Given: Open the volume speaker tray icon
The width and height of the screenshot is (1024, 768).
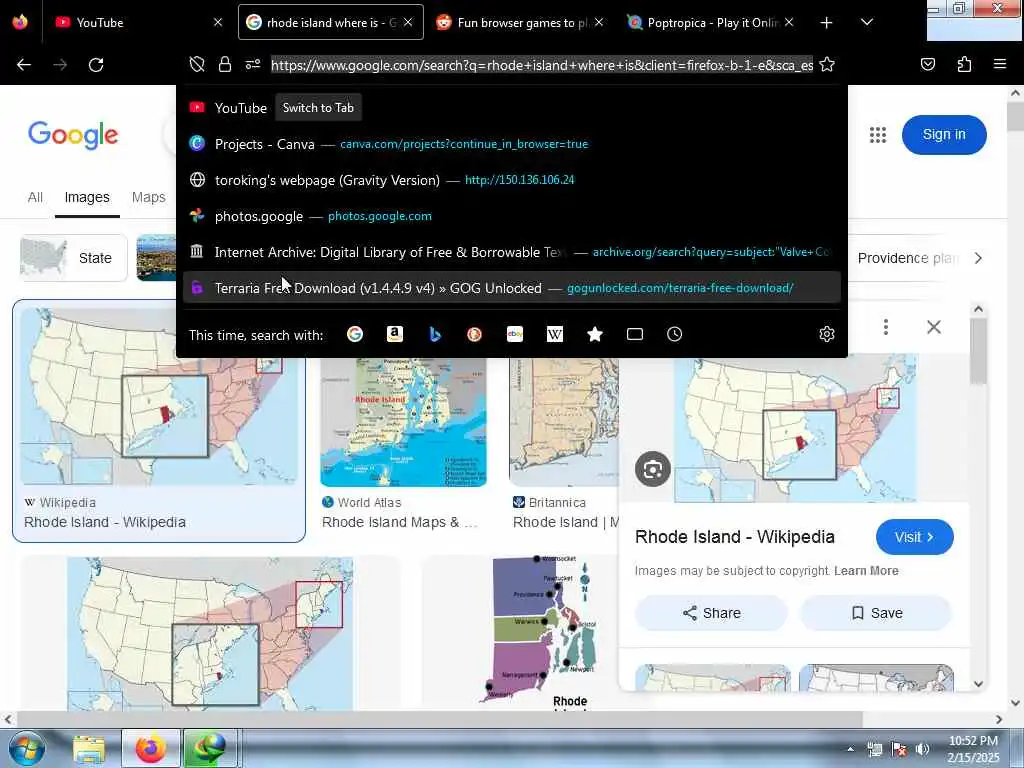Looking at the screenshot, I should point(922,749).
